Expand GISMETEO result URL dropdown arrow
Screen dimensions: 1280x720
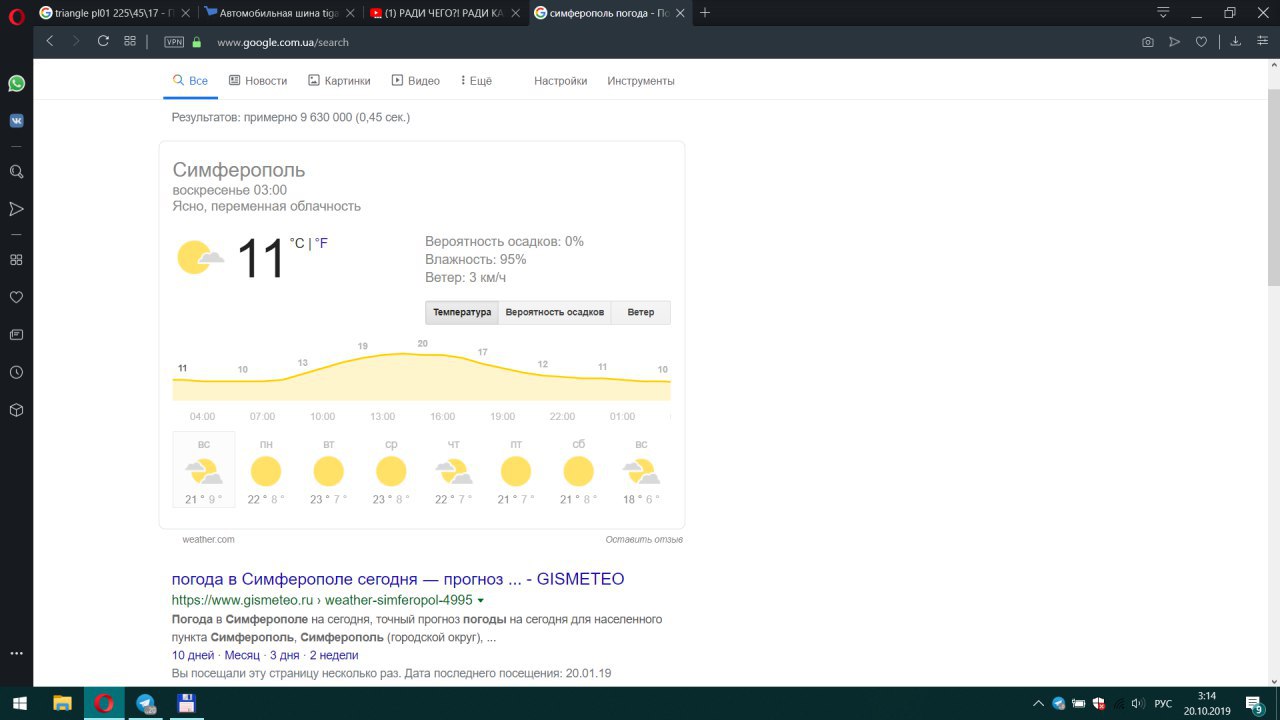(481, 601)
